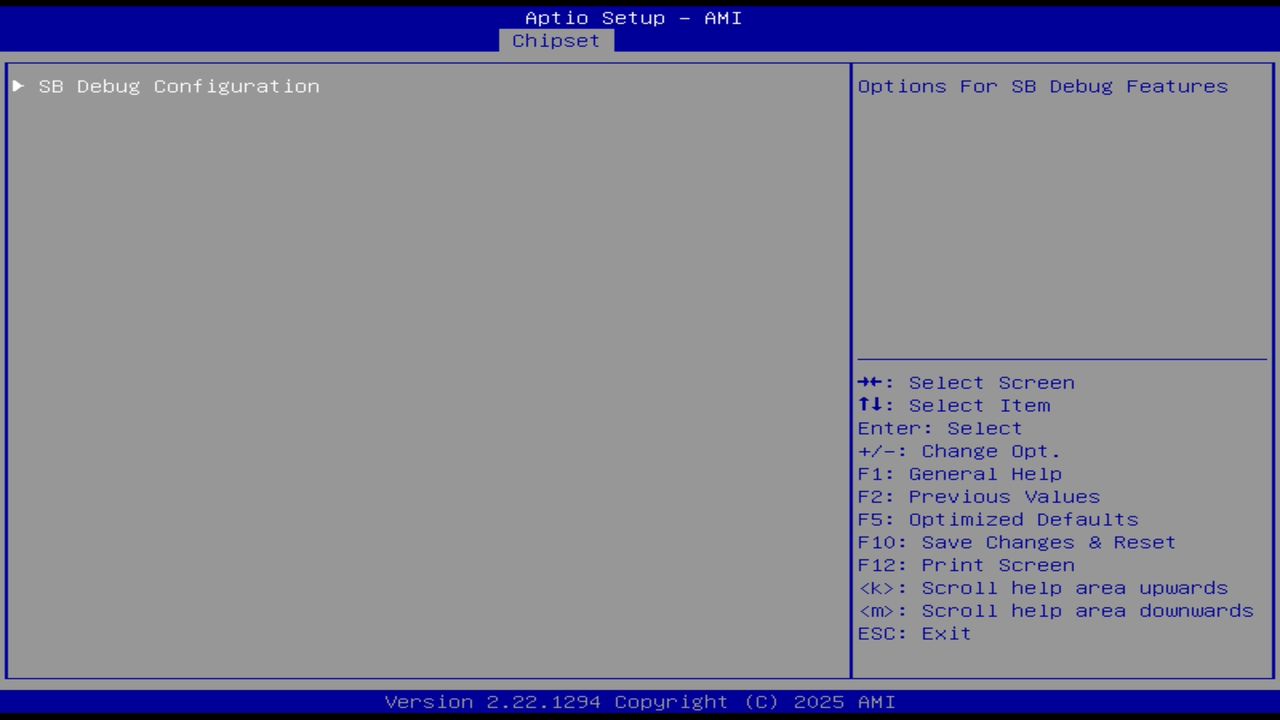Load F5 Optimized Defaults

coord(997,519)
